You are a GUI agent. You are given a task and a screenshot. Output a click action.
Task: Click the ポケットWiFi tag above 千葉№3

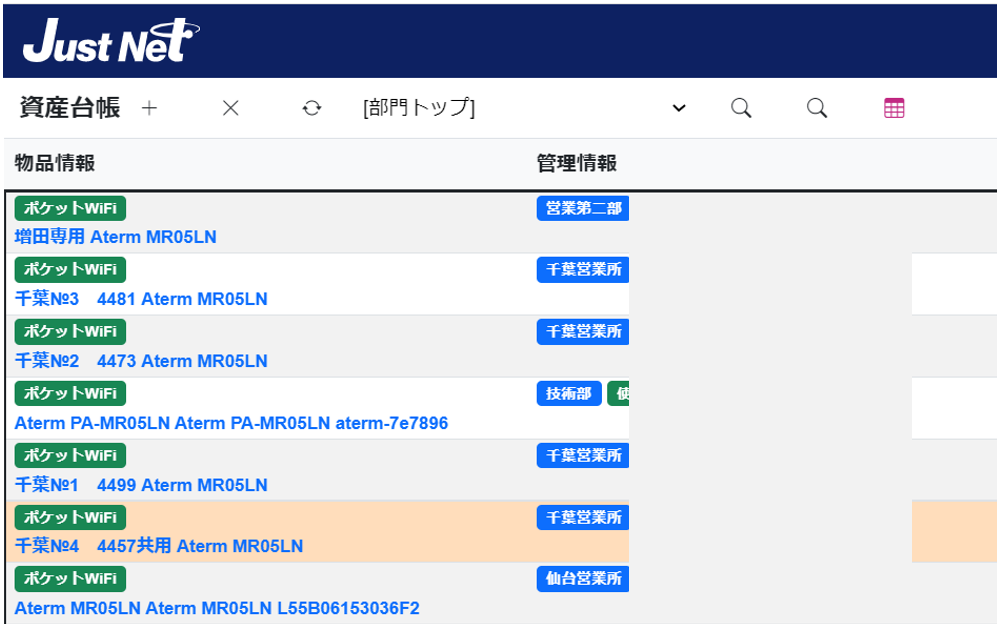tap(71, 270)
